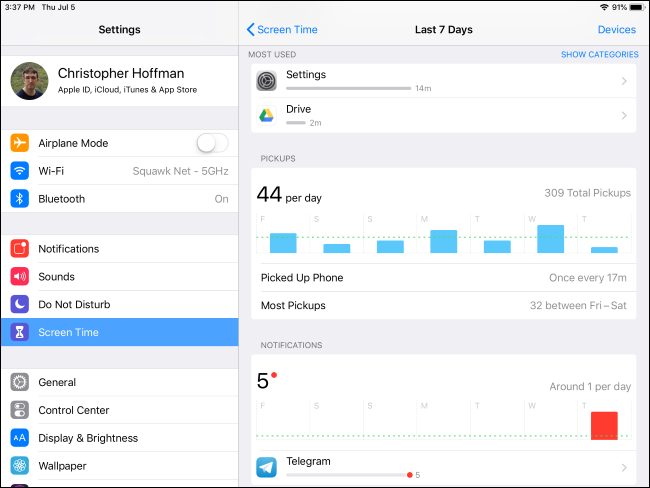The width and height of the screenshot is (650, 488).
Task: Open Christopher Hoffman's Apple ID profile
Action: click(120, 81)
